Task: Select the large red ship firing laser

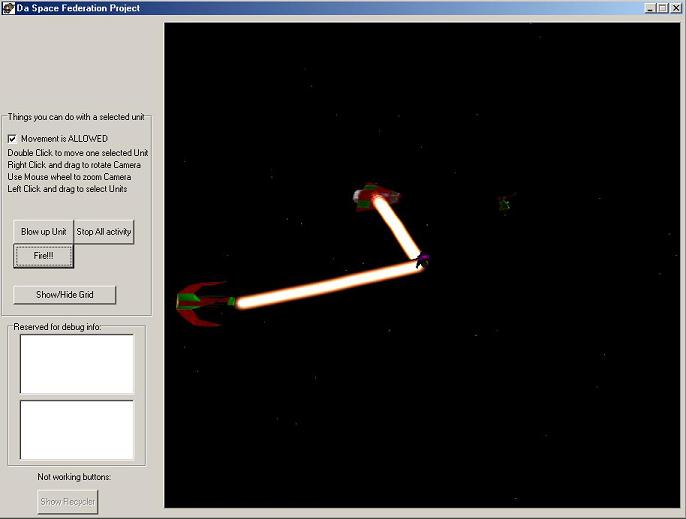Action: click(x=205, y=303)
